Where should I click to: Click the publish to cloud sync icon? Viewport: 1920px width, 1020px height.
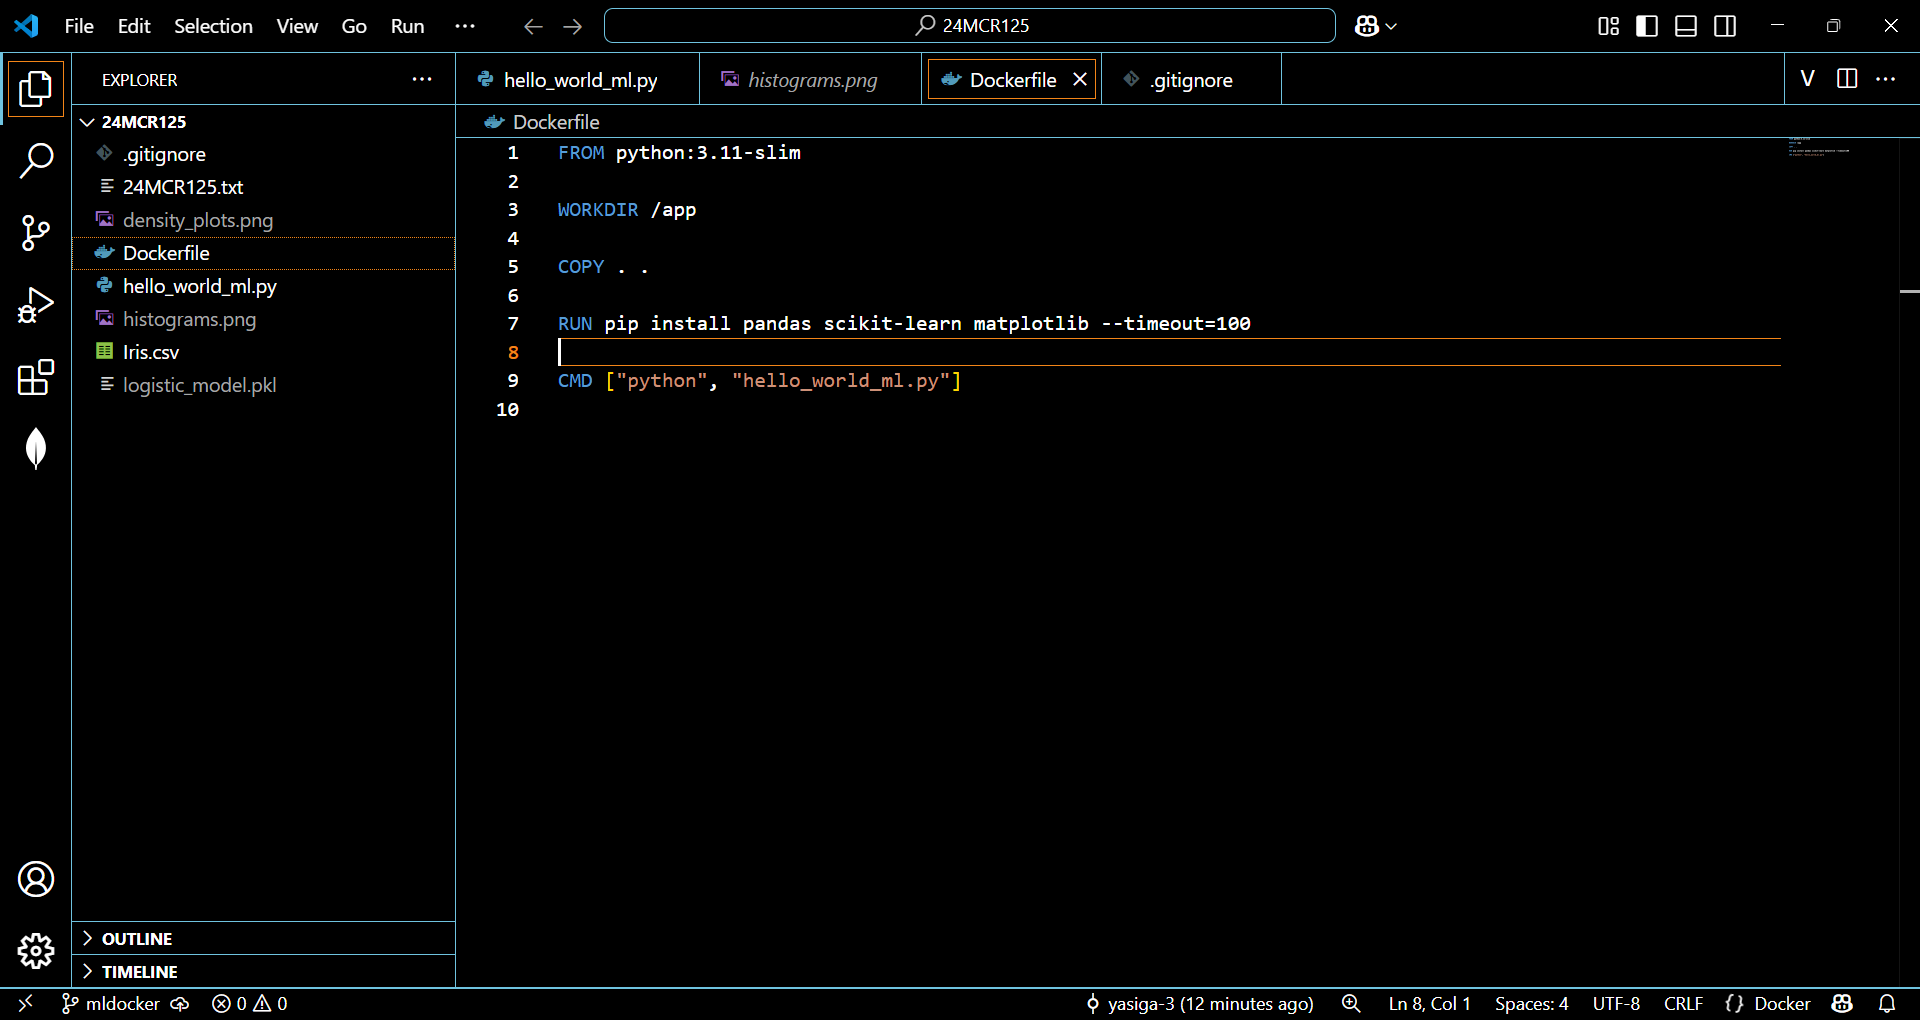[180, 1003]
